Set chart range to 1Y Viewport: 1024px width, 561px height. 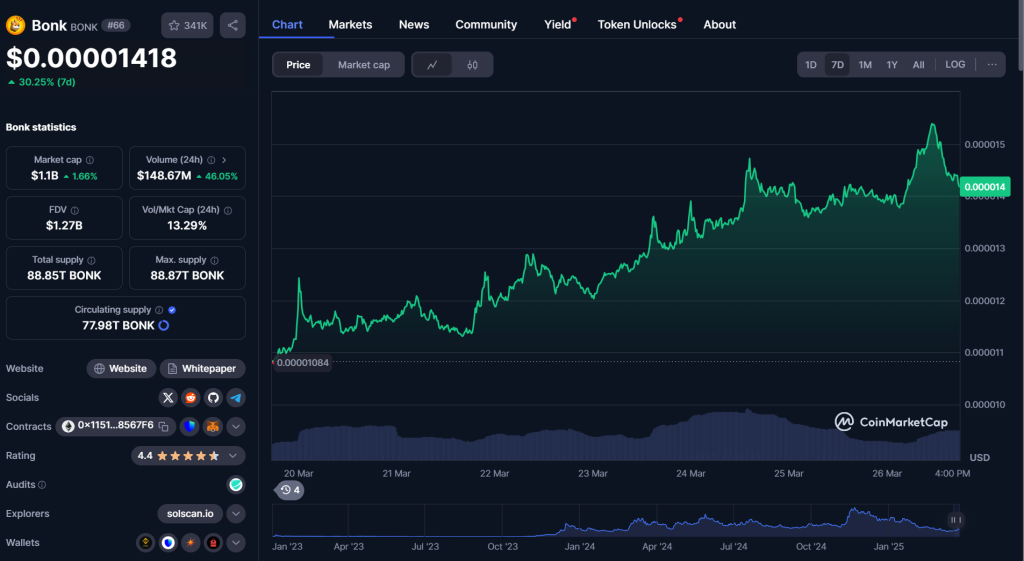tap(892, 65)
